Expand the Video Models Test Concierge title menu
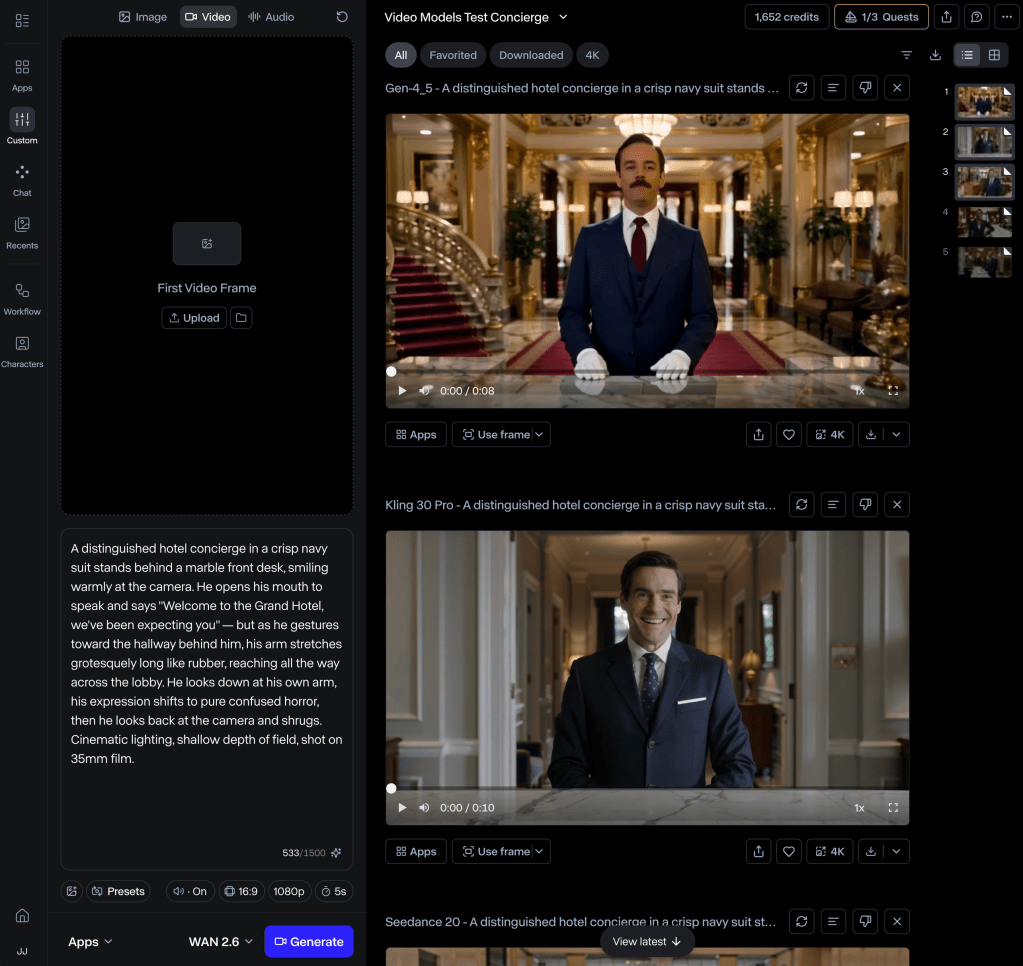This screenshot has width=1023, height=966. (x=563, y=17)
